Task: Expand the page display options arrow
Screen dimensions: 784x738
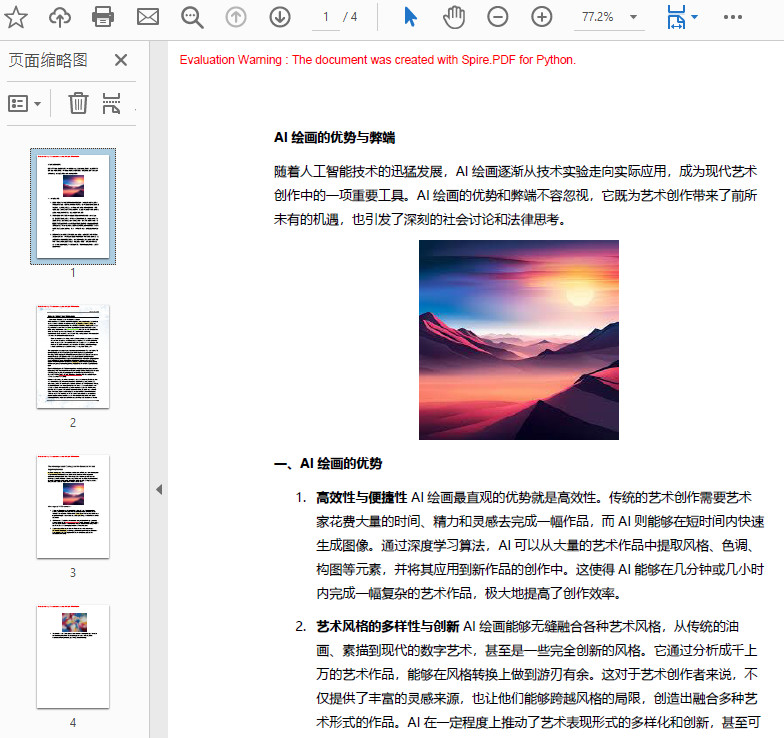Action: coord(694,17)
